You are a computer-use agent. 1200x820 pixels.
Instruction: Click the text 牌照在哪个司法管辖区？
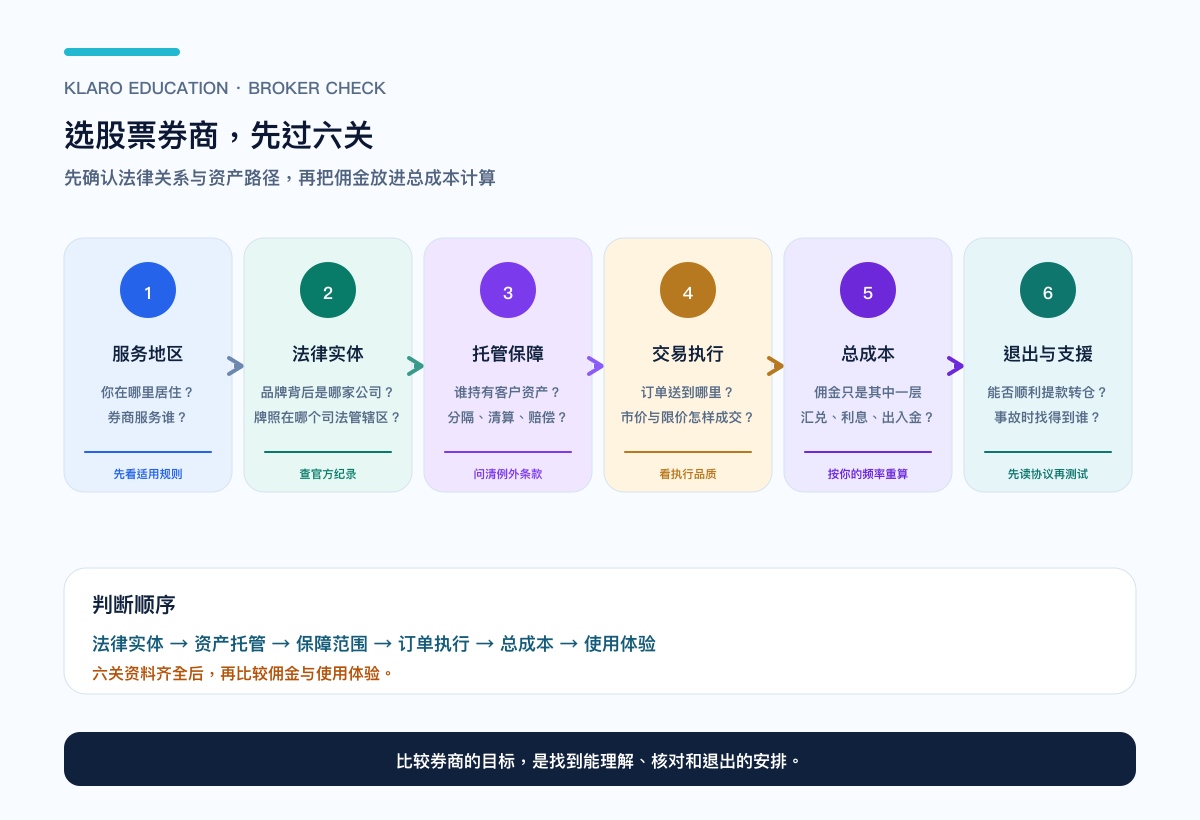click(x=328, y=417)
